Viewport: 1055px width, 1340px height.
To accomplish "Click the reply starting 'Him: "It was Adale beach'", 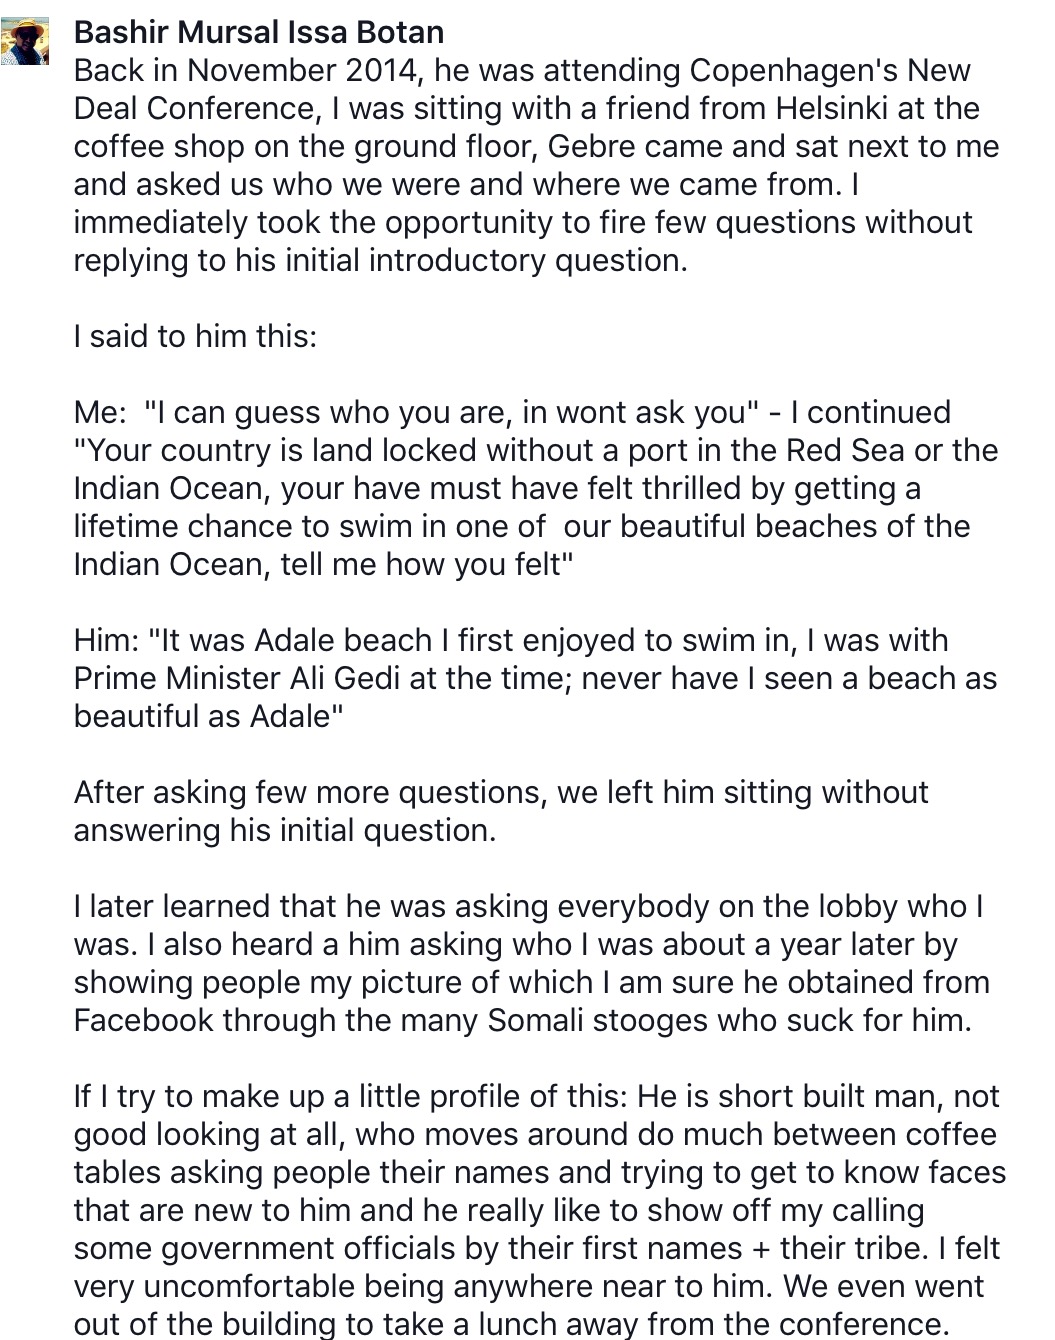I will pos(535,678).
